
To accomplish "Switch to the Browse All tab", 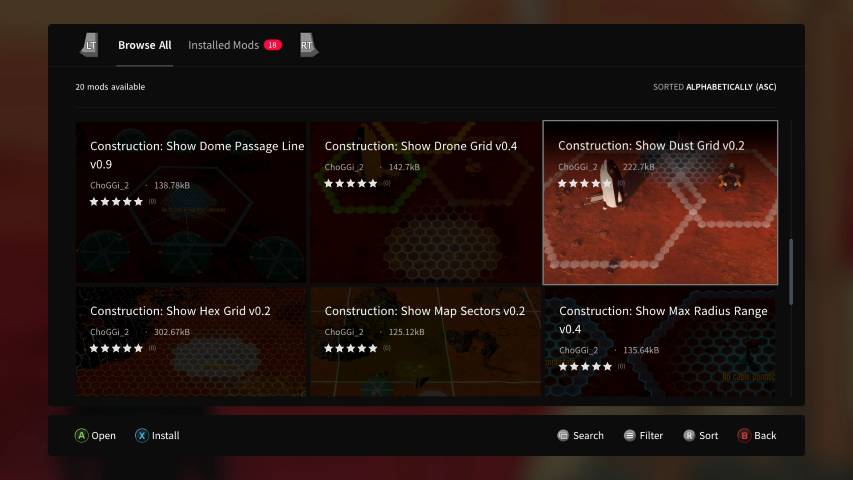I will [144, 46].
